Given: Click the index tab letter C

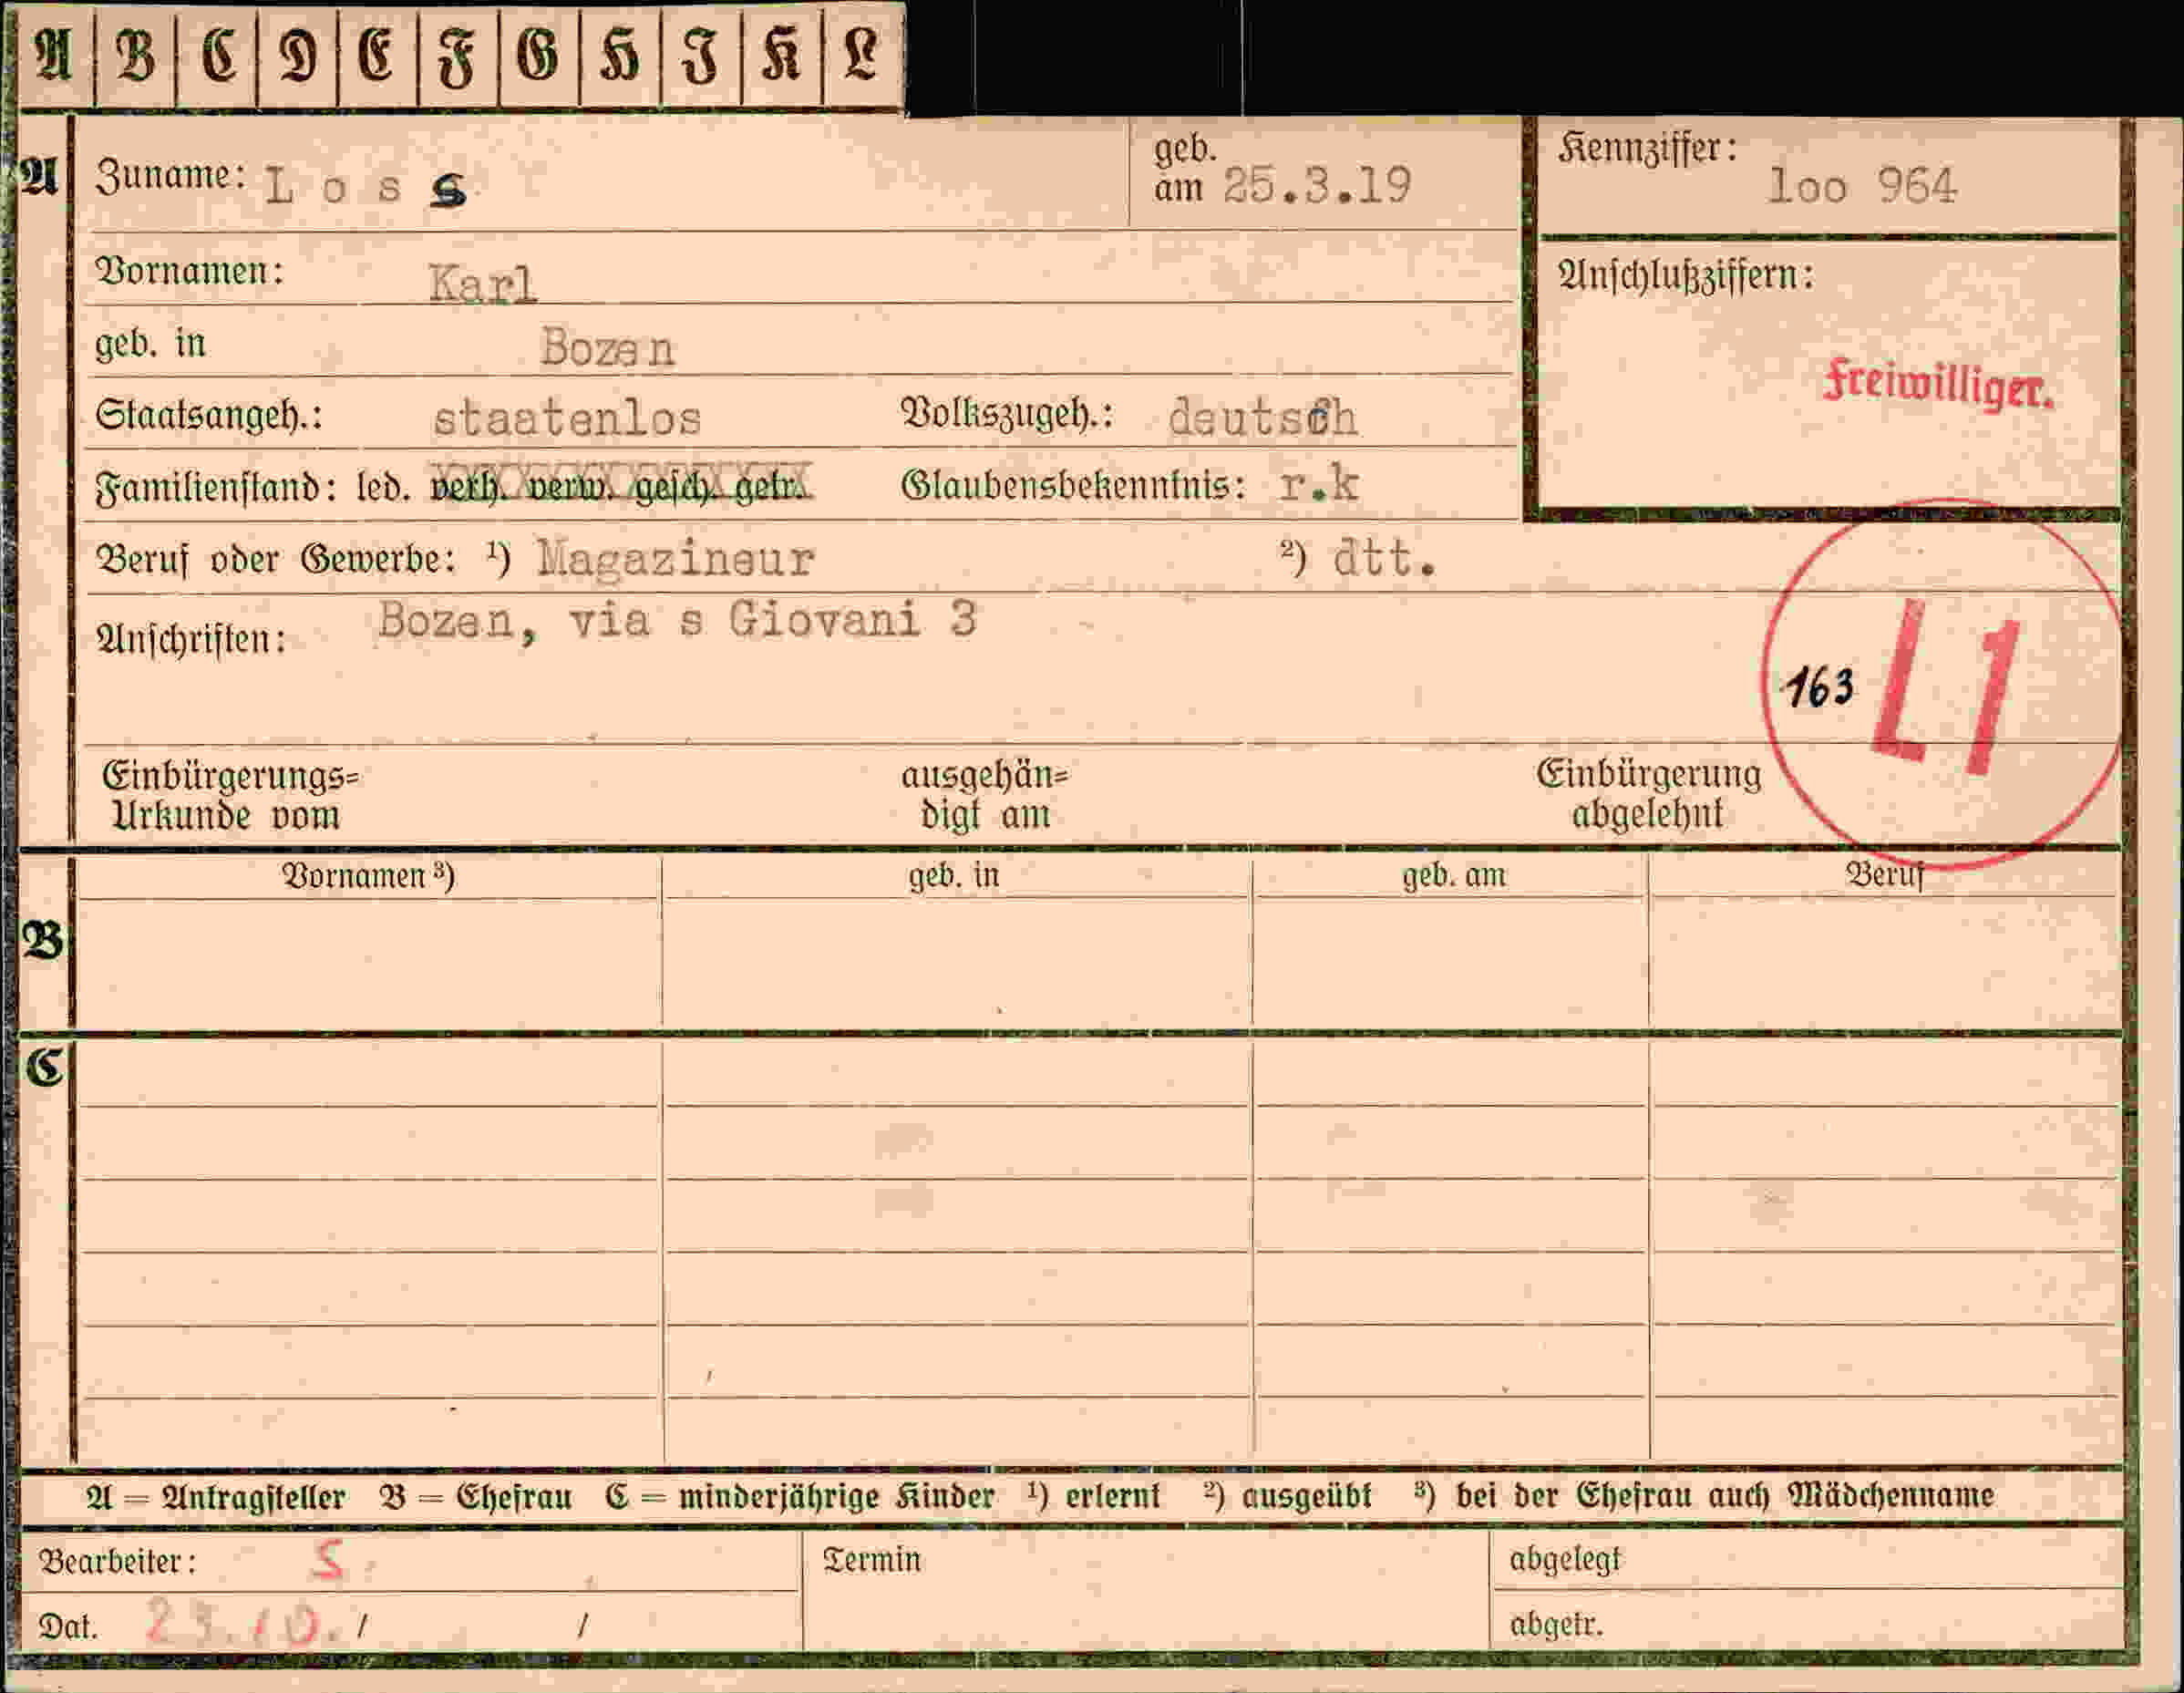Looking at the screenshot, I should (x=218, y=54).
